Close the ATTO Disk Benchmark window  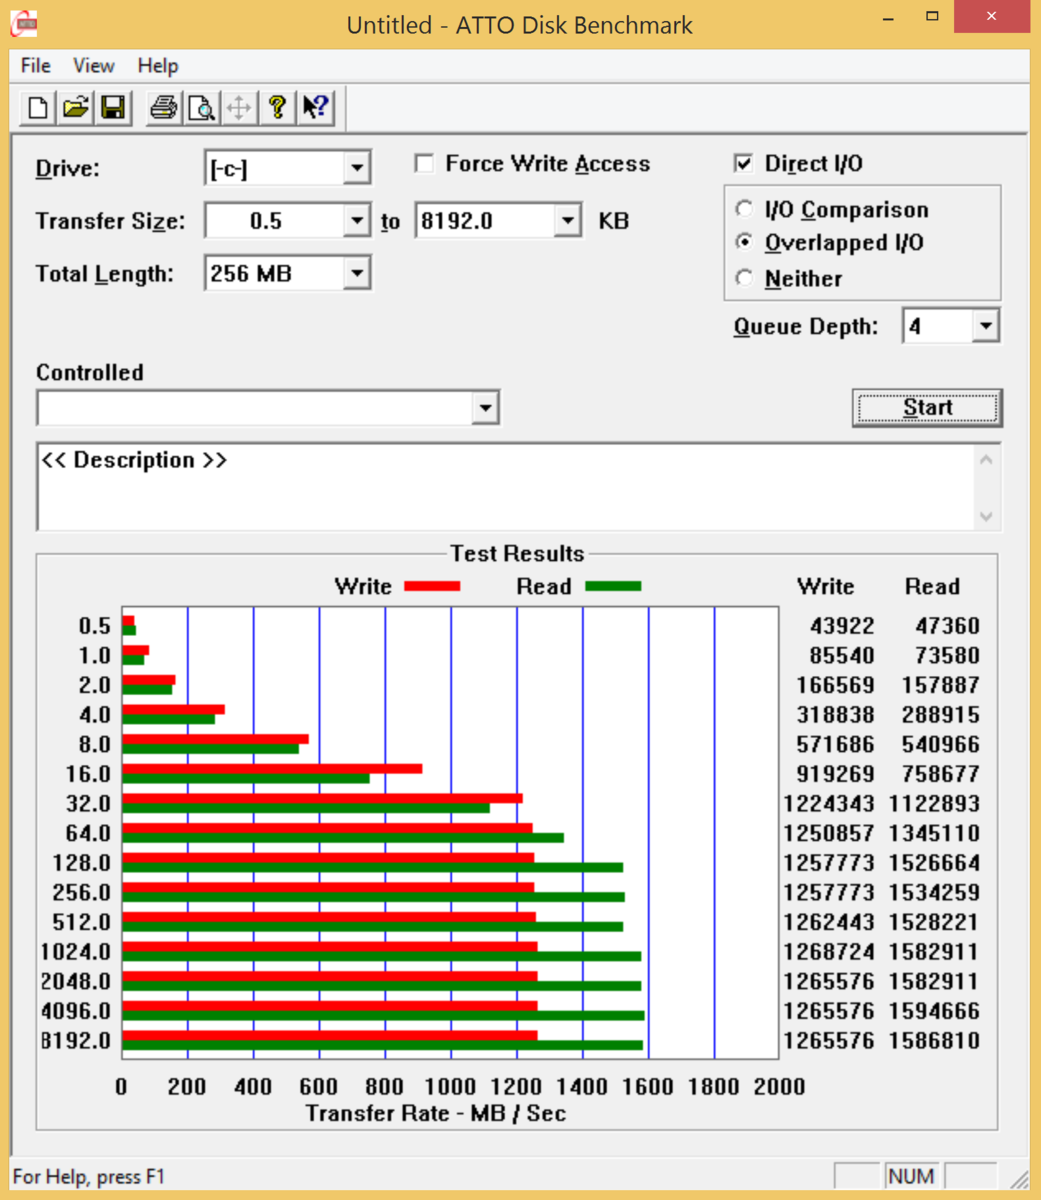(x=991, y=17)
